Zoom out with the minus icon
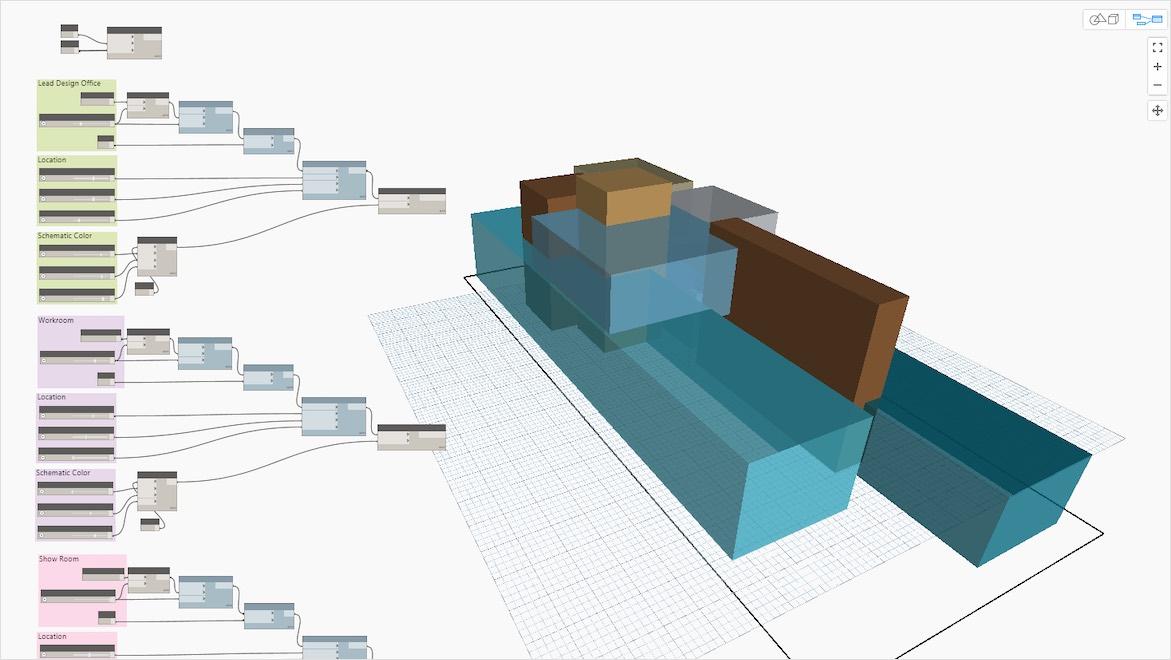Screen dimensions: 1171x660 [1158, 85]
